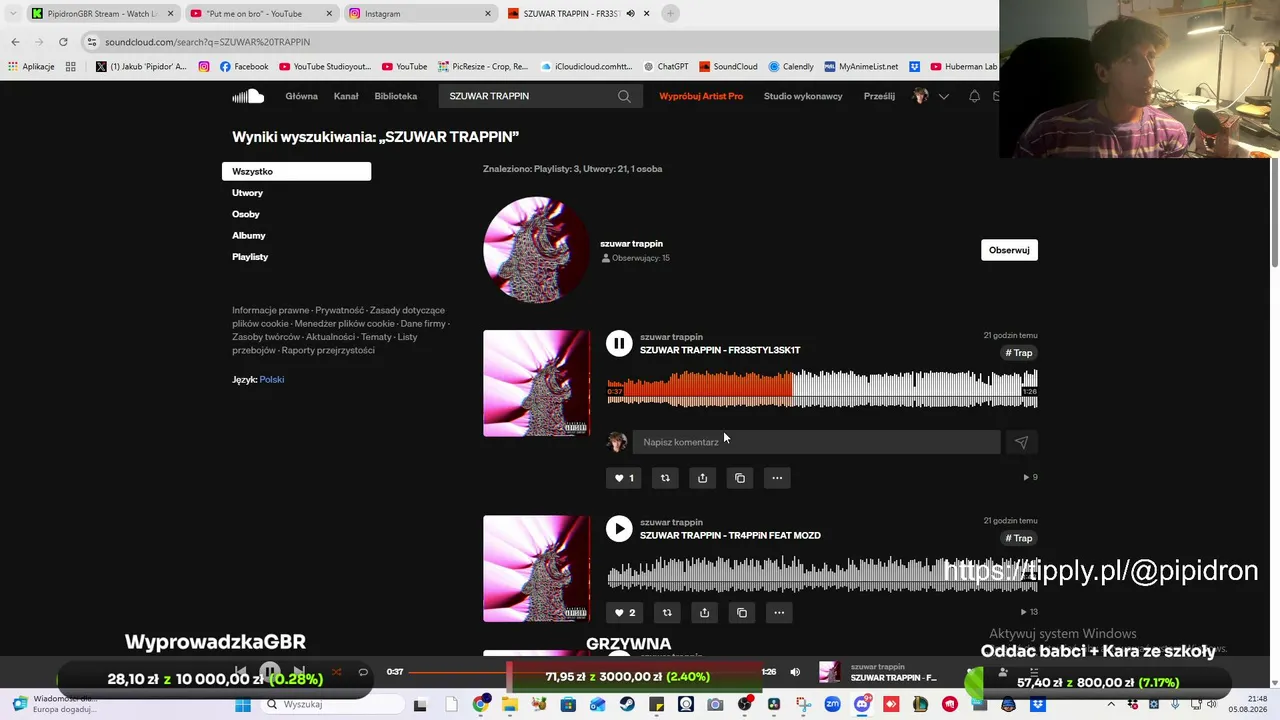Copy link of the TR4PPiN FEAT MOZD track
1280x720 pixels.
pos(742,613)
